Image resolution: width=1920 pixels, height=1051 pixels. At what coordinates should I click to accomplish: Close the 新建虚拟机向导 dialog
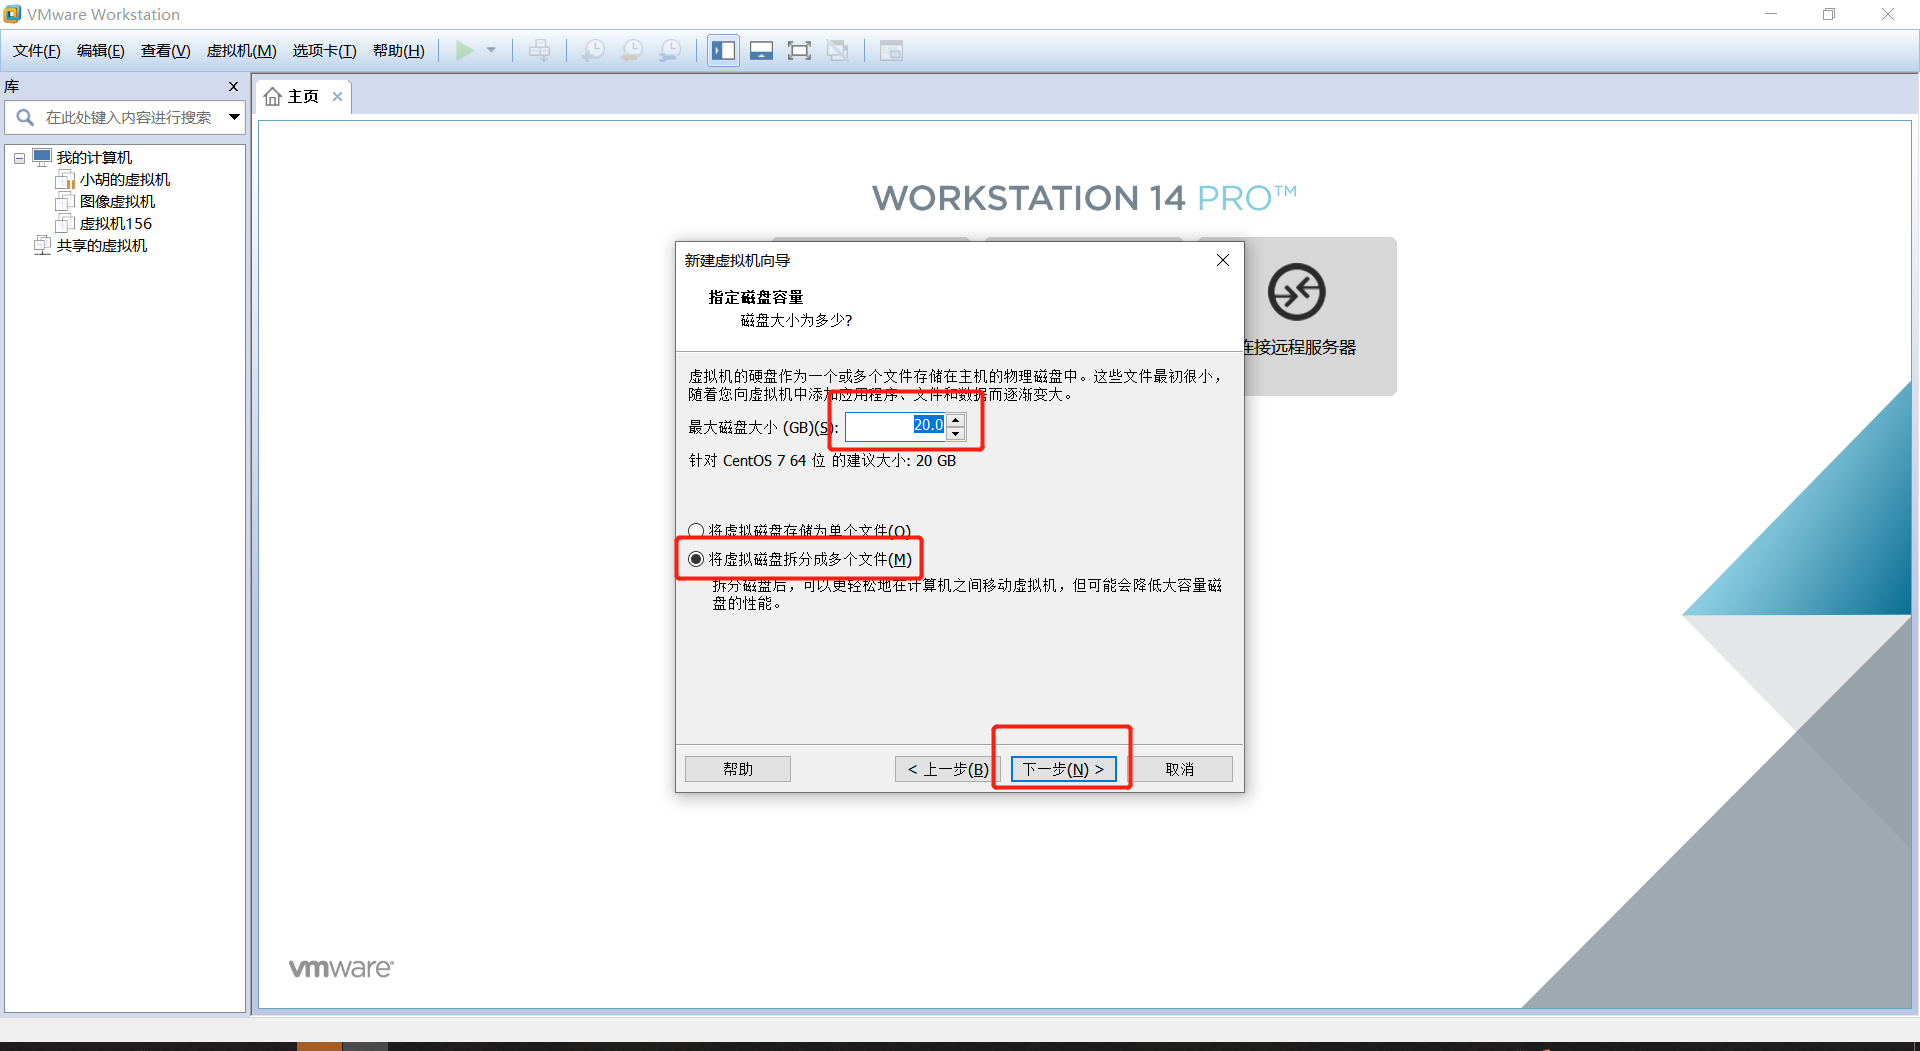pyautogui.click(x=1222, y=260)
